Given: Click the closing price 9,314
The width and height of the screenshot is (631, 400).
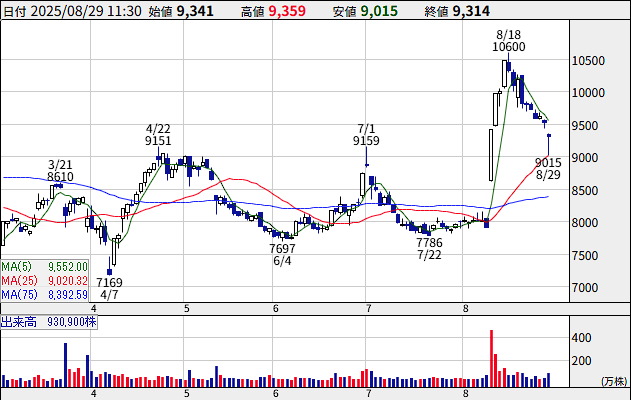Looking at the screenshot, I should (471, 11).
